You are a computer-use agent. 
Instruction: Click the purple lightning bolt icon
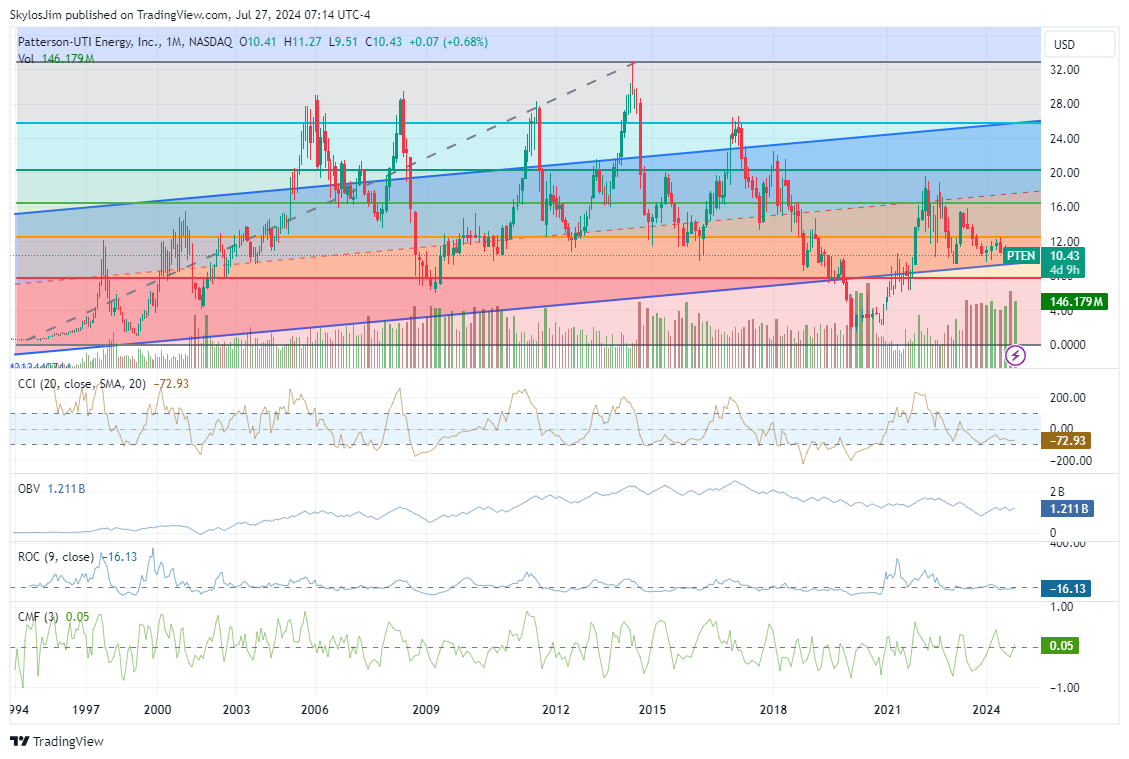pos(1016,355)
